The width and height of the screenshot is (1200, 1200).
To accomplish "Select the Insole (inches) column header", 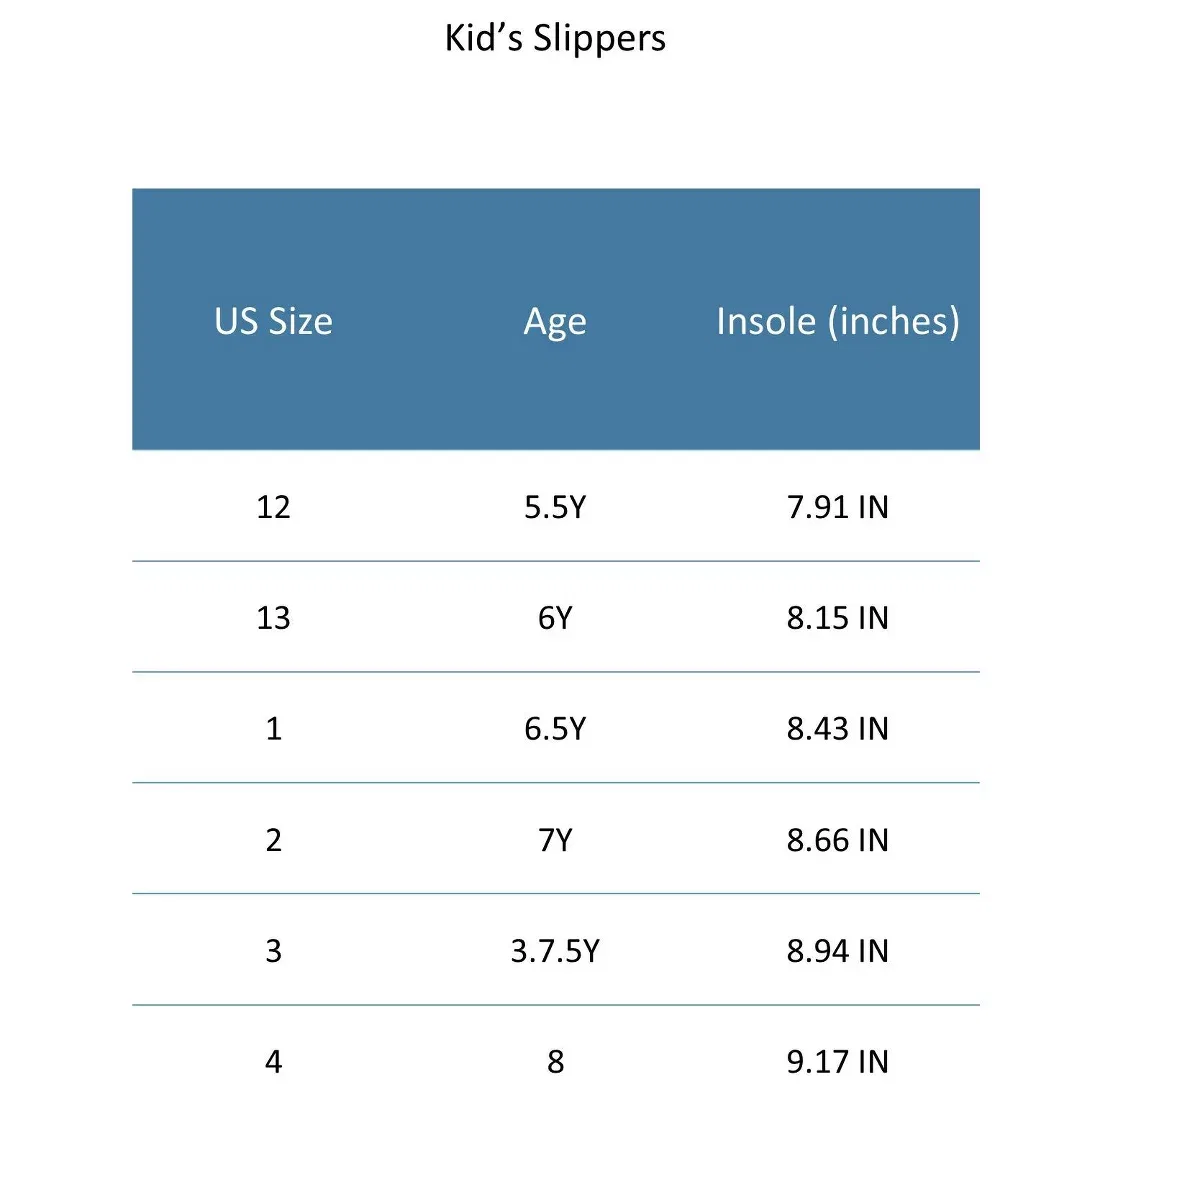I will click(838, 321).
